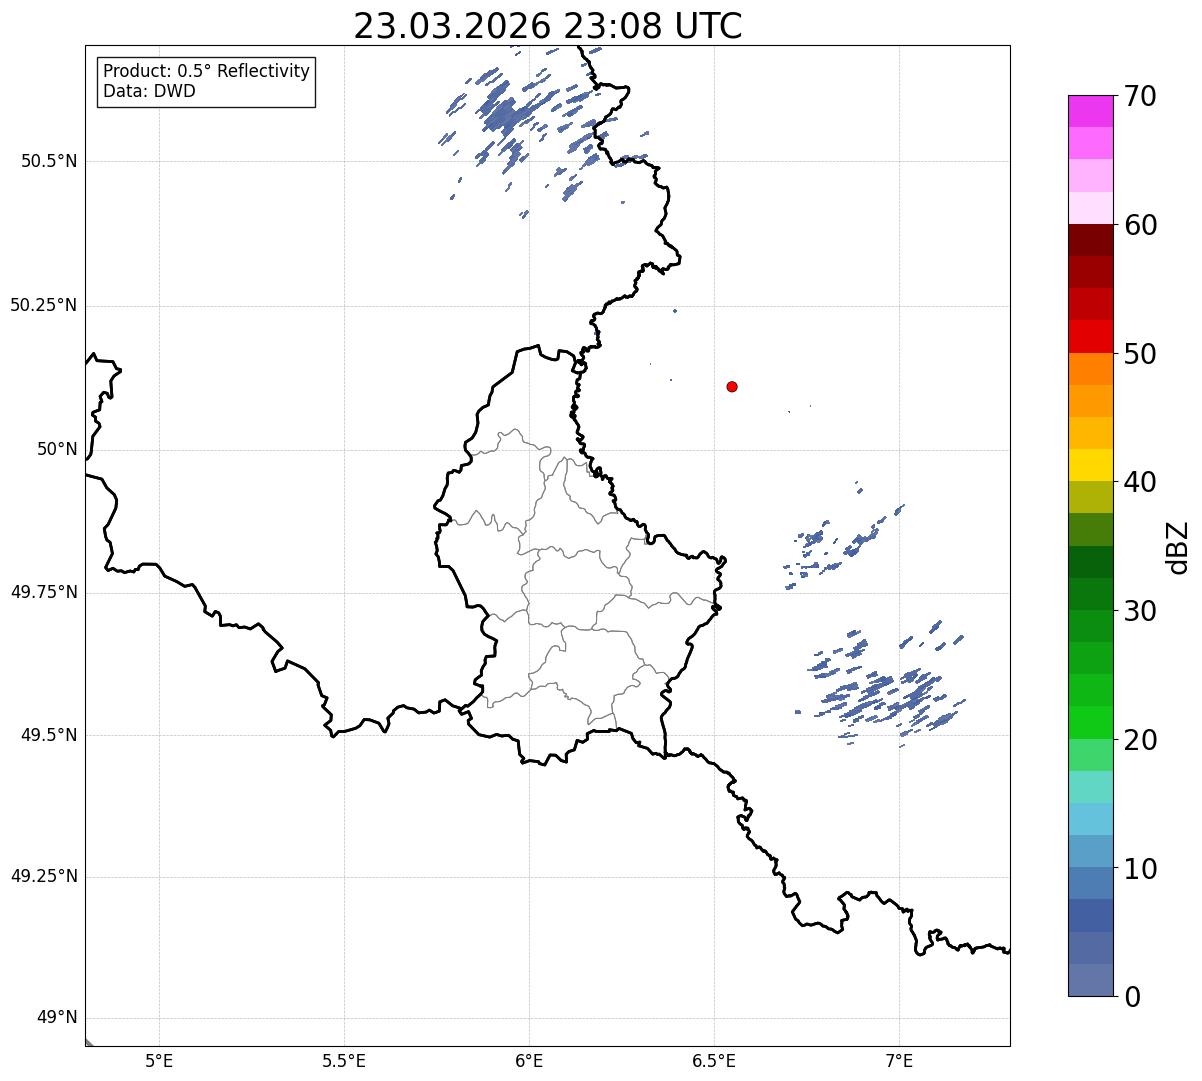Click the 50.5°N latitude label
This screenshot has height=1081, width=1202.
click(x=48, y=161)
